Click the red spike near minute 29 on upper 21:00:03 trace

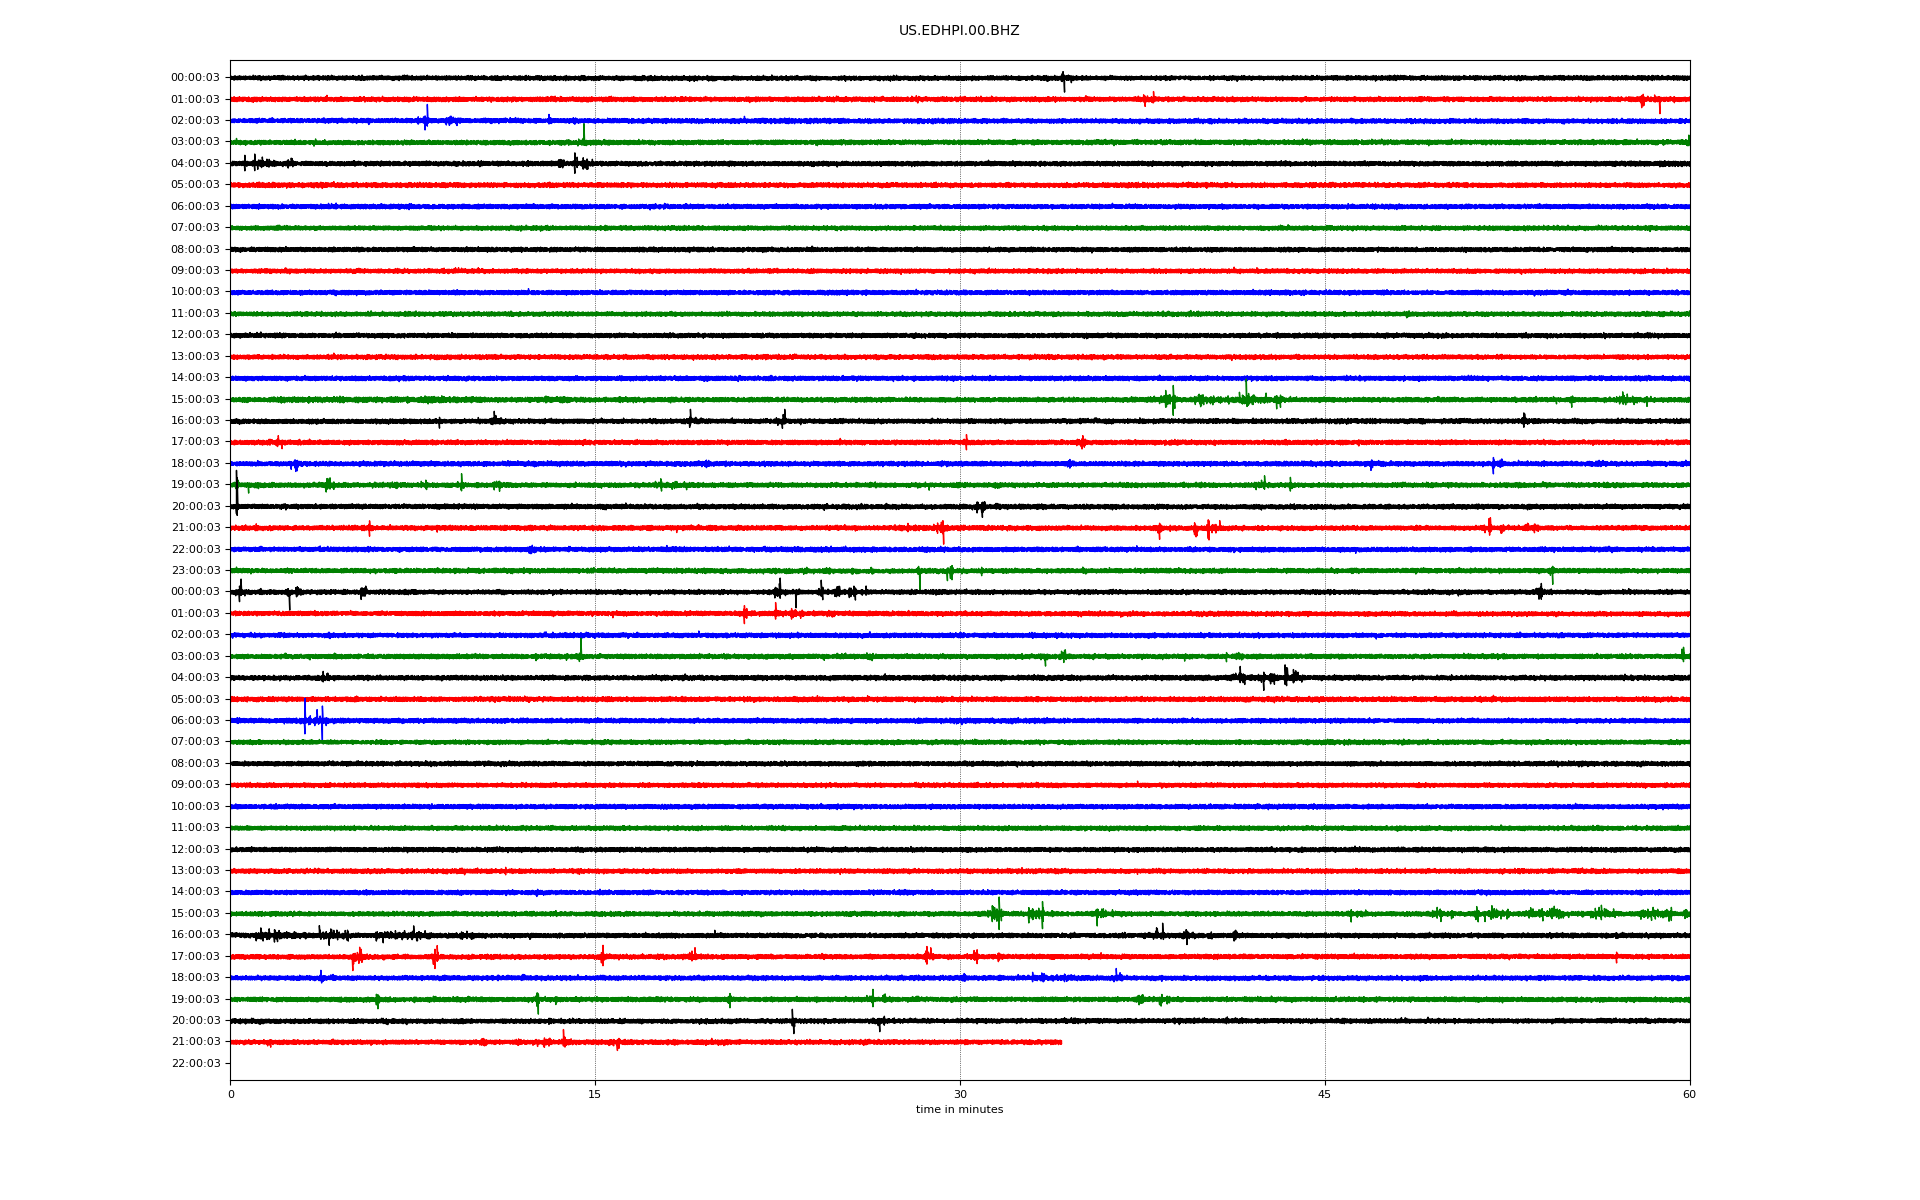(x=942, y=530)
